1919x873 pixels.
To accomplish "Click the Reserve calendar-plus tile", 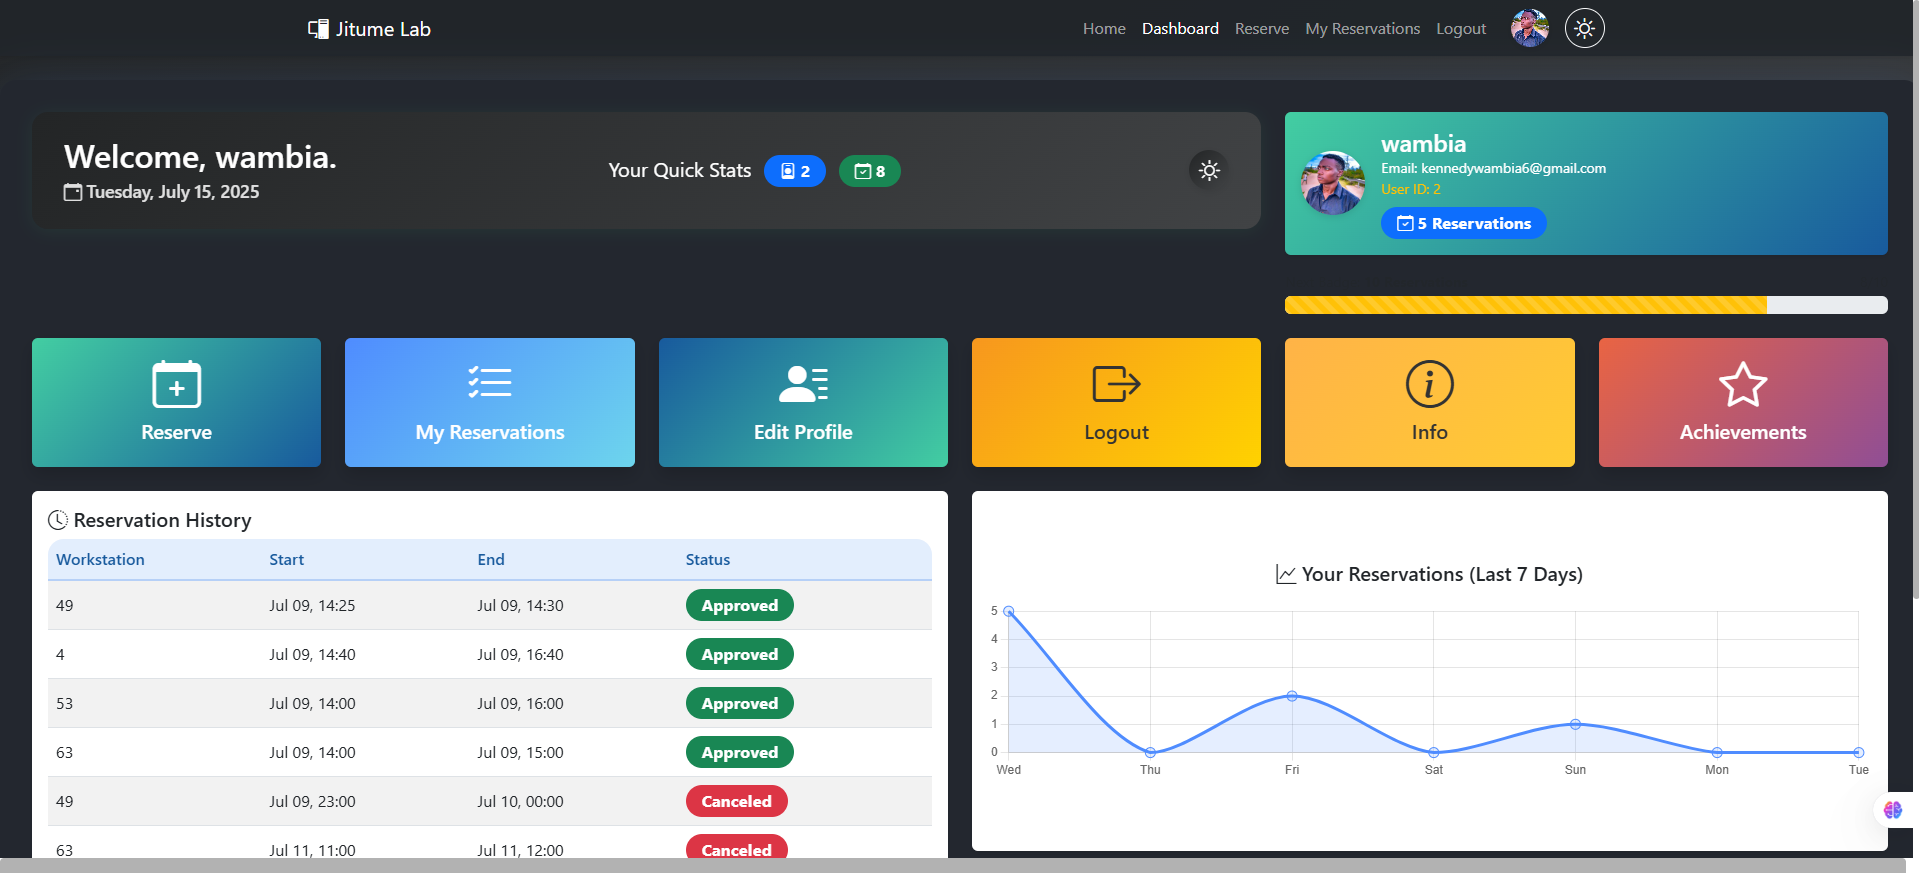I will coord(176,402).
